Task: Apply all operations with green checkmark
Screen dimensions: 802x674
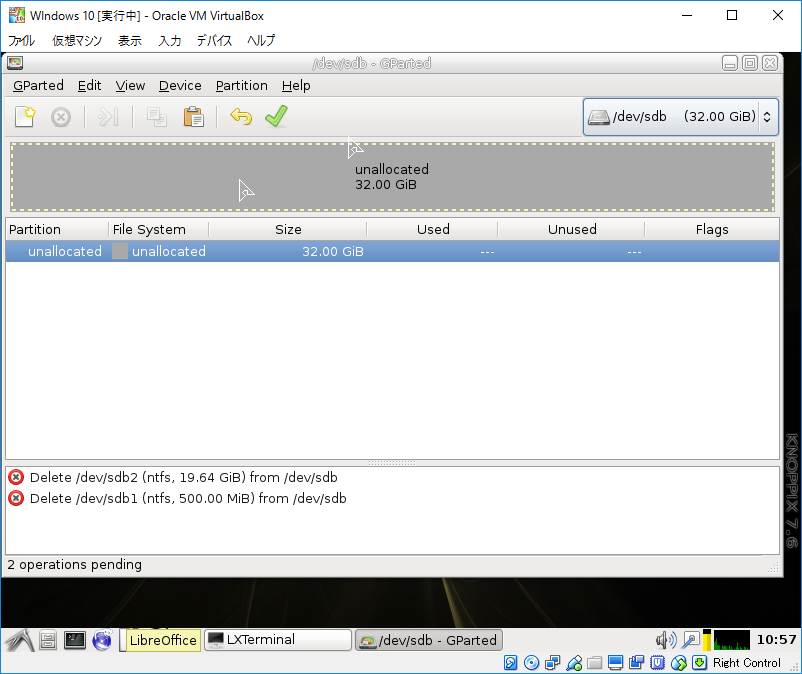Action: [x=276, y=116]
